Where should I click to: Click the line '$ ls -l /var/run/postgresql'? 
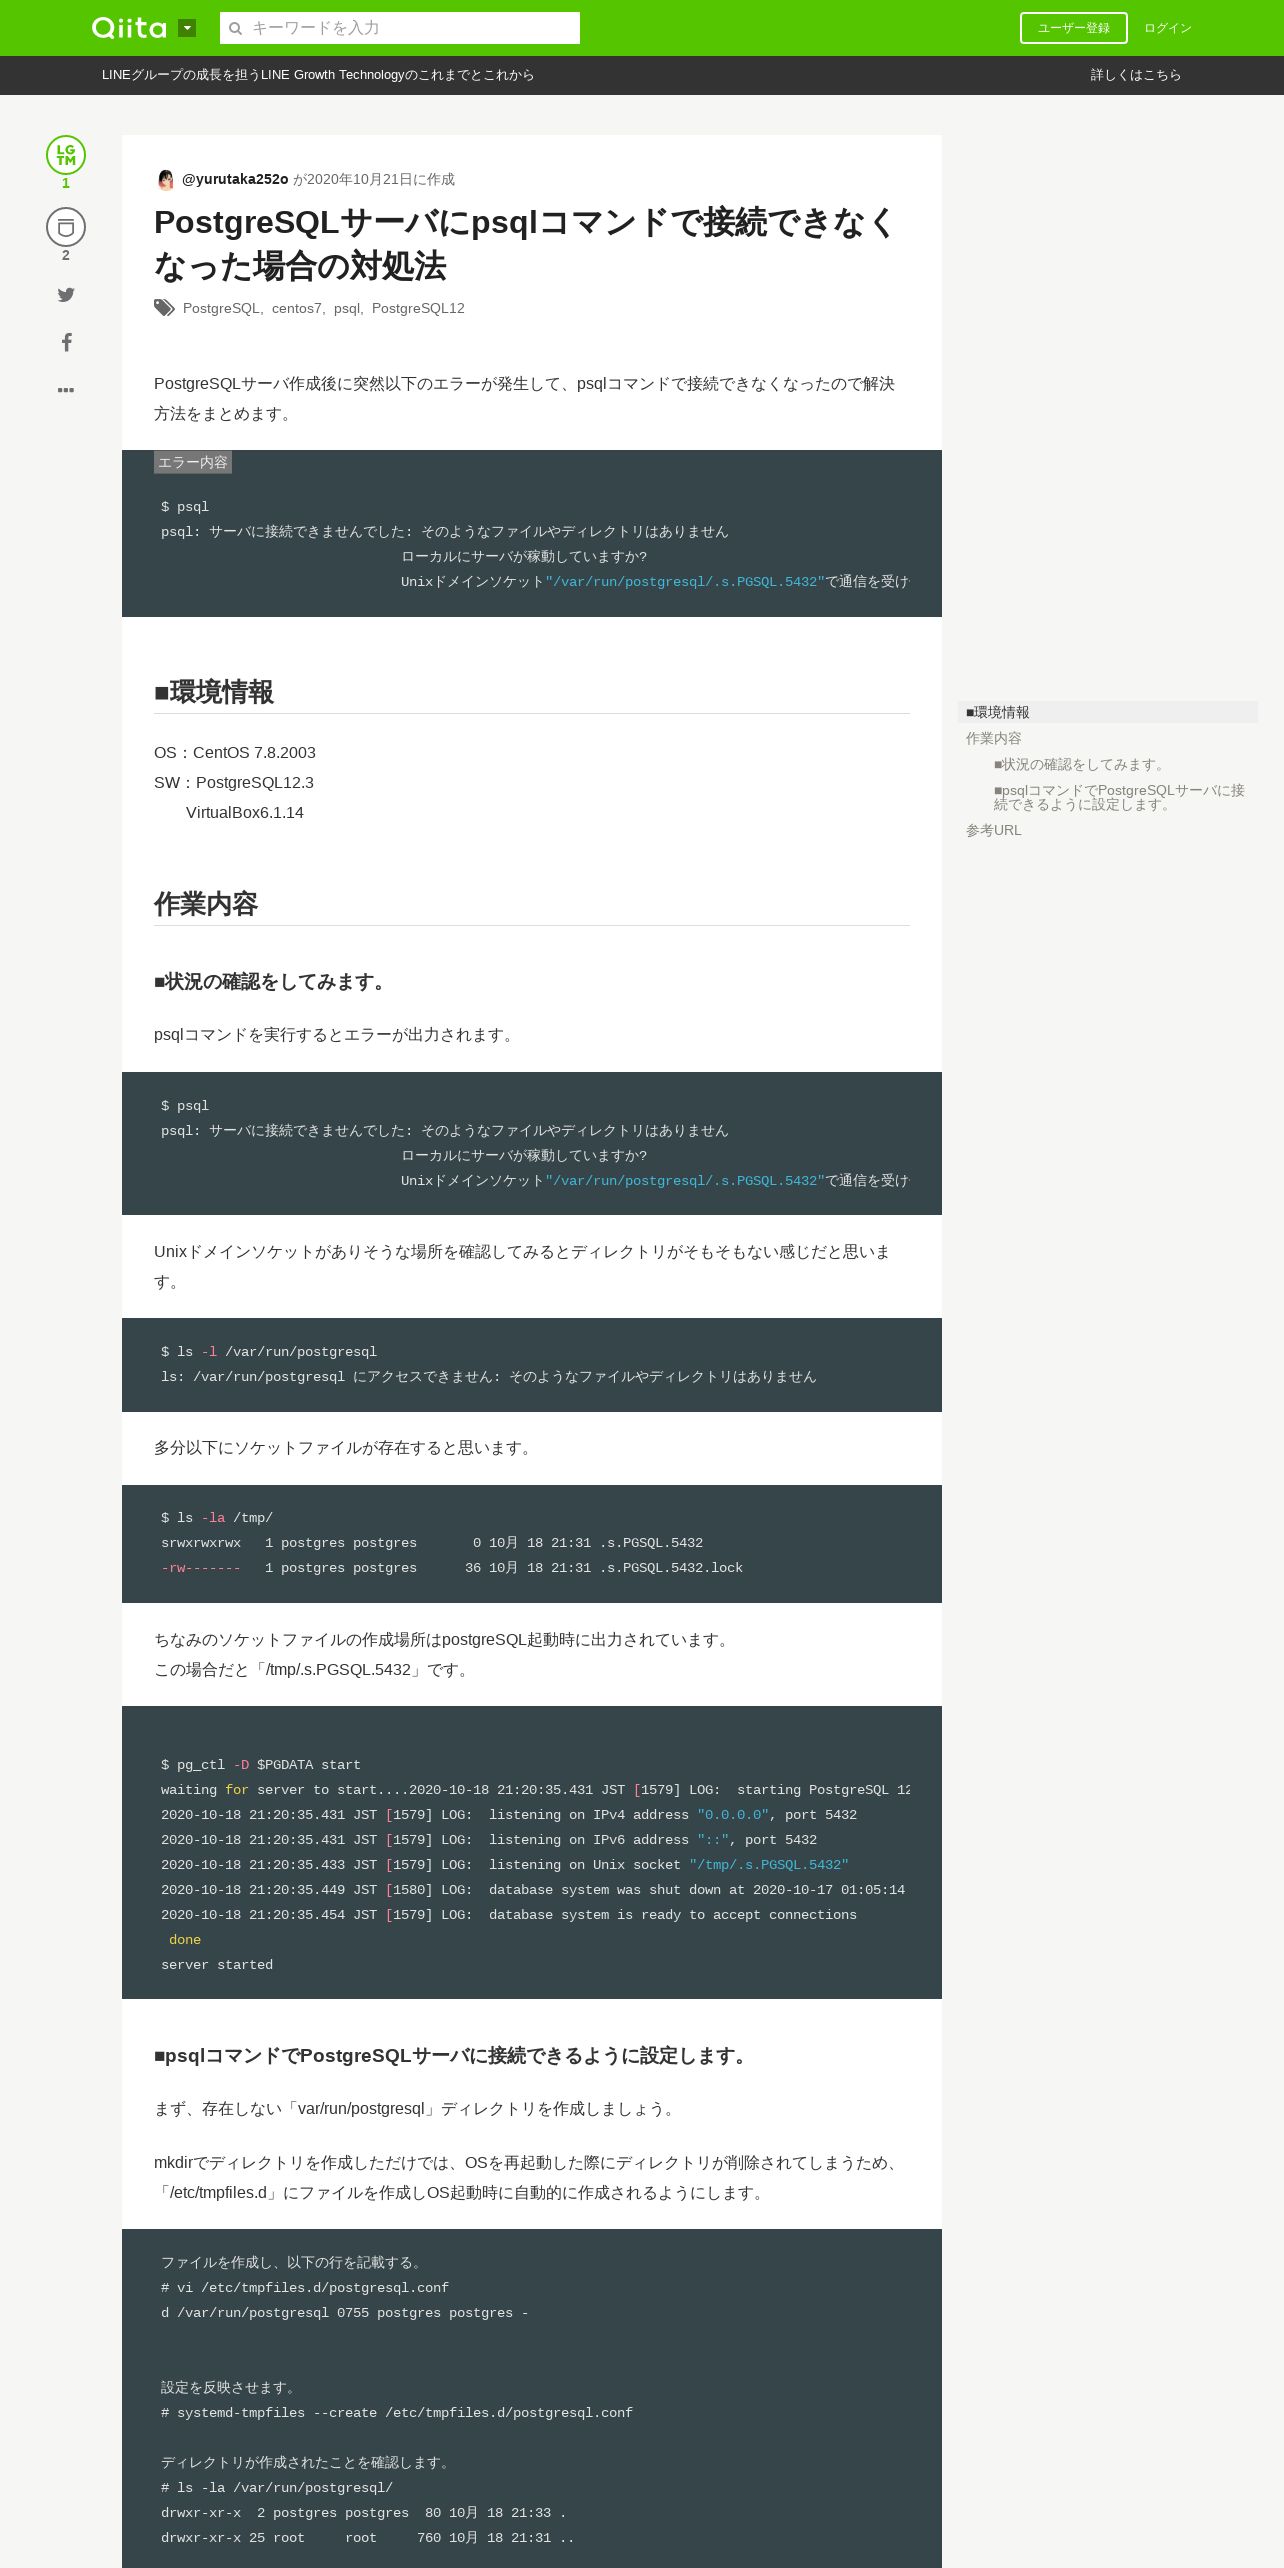(269, 1352)
